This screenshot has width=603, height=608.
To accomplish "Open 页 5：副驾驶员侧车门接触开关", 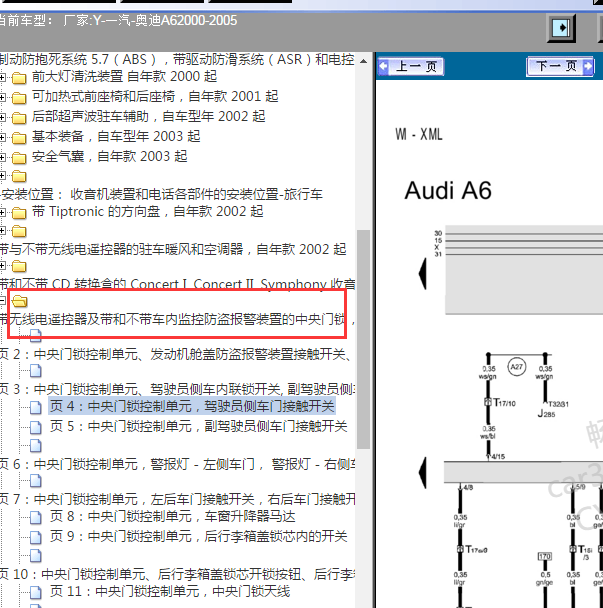I will (199, 427).
